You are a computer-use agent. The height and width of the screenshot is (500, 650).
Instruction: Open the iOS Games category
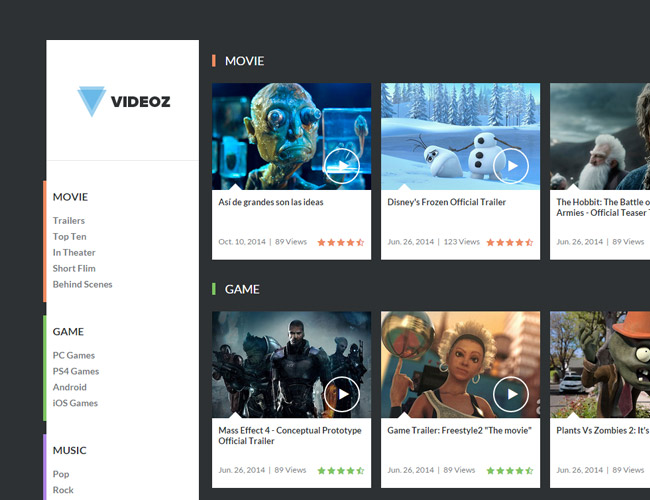75,403
